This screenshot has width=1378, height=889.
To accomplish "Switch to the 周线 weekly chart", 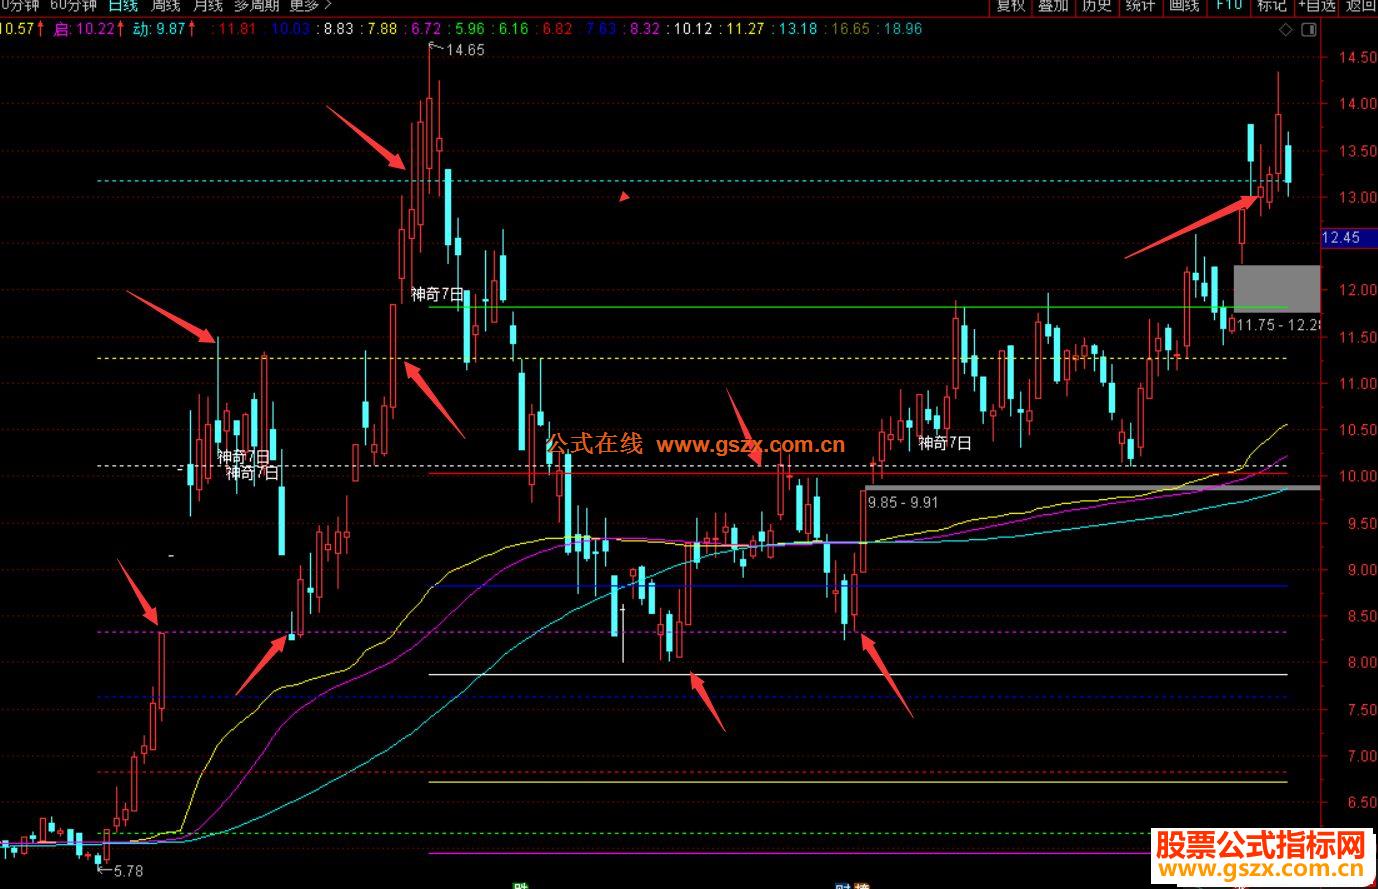I will [x=165, y=5].
